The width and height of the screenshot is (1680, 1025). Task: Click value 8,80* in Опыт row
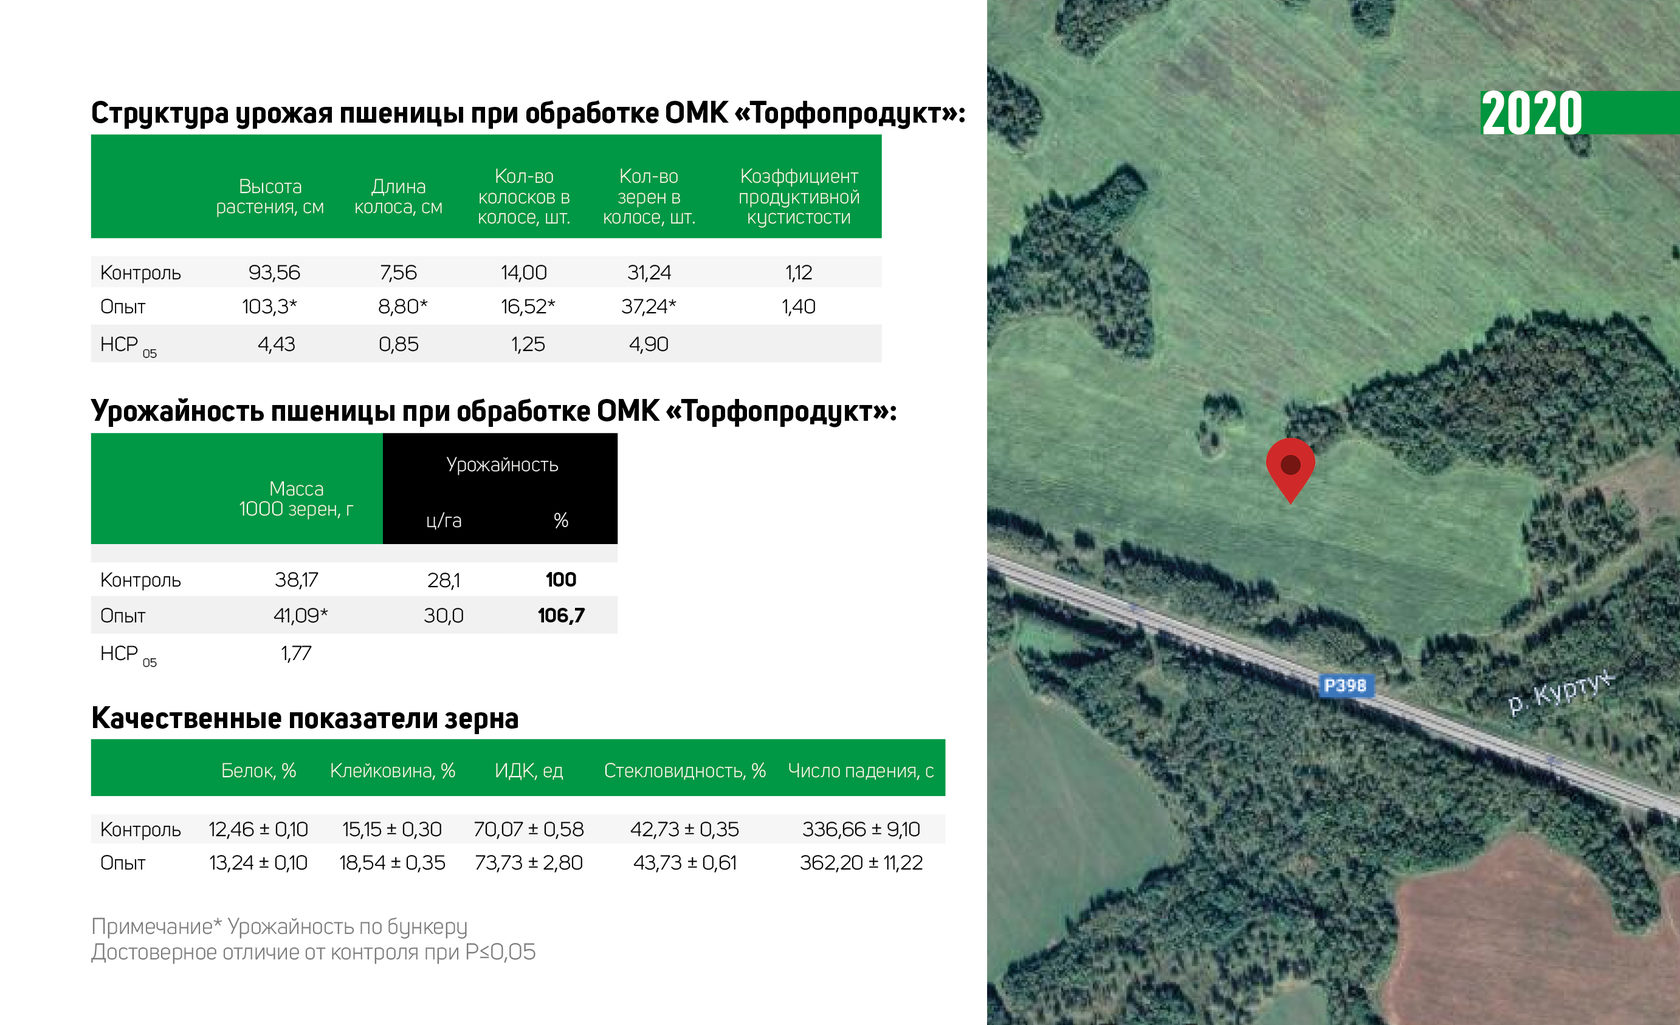(x=403, y=306)
